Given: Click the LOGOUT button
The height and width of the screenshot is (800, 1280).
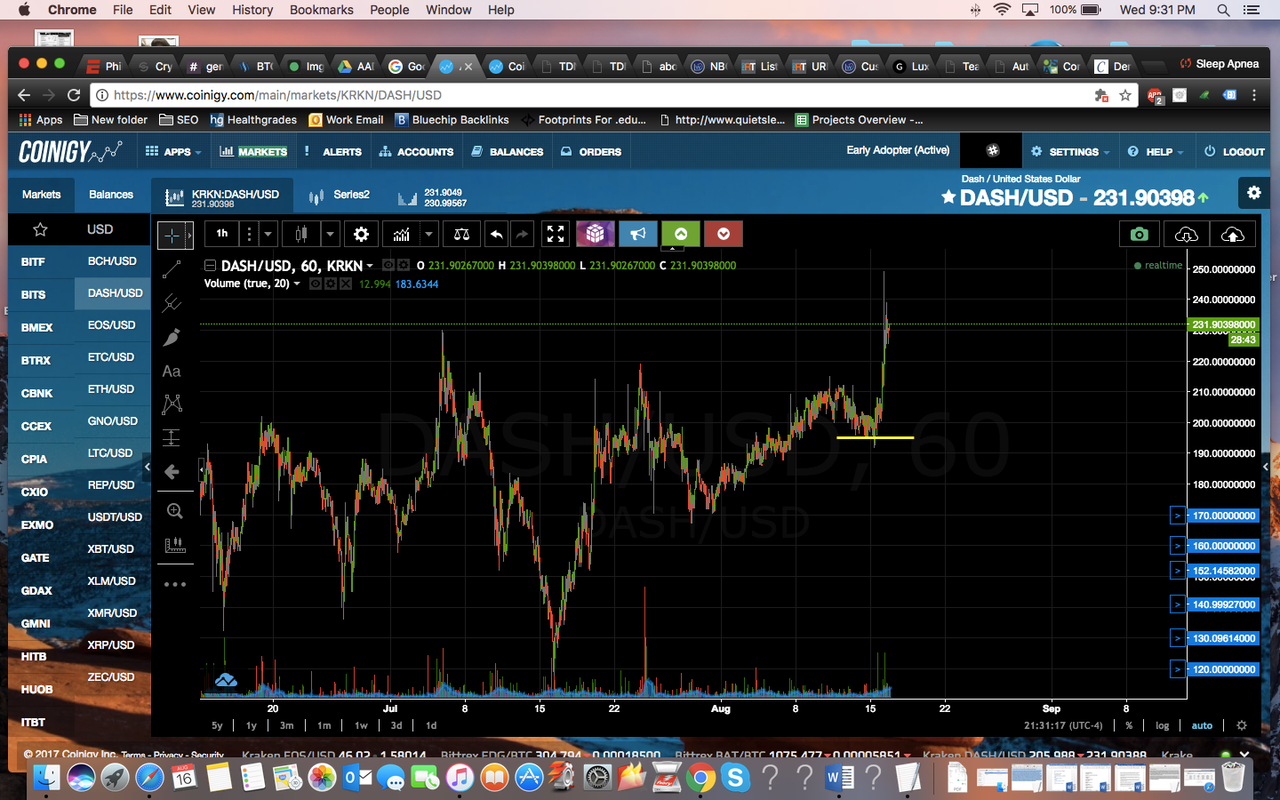Looking at the screenshot, I should [1235, 151].
